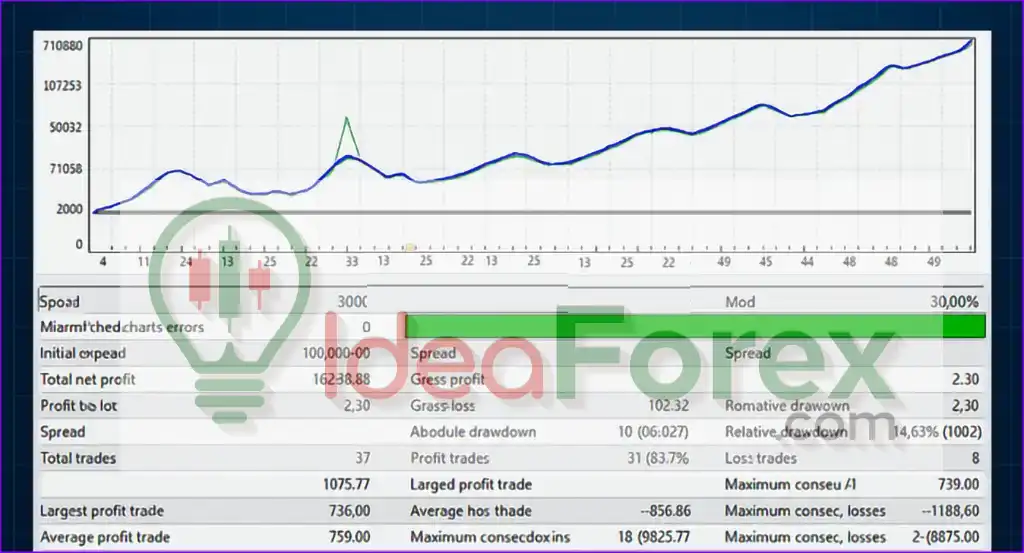Select the Total trades value 37
Screen dimensions: 1024x553
(x=362, y=459)
